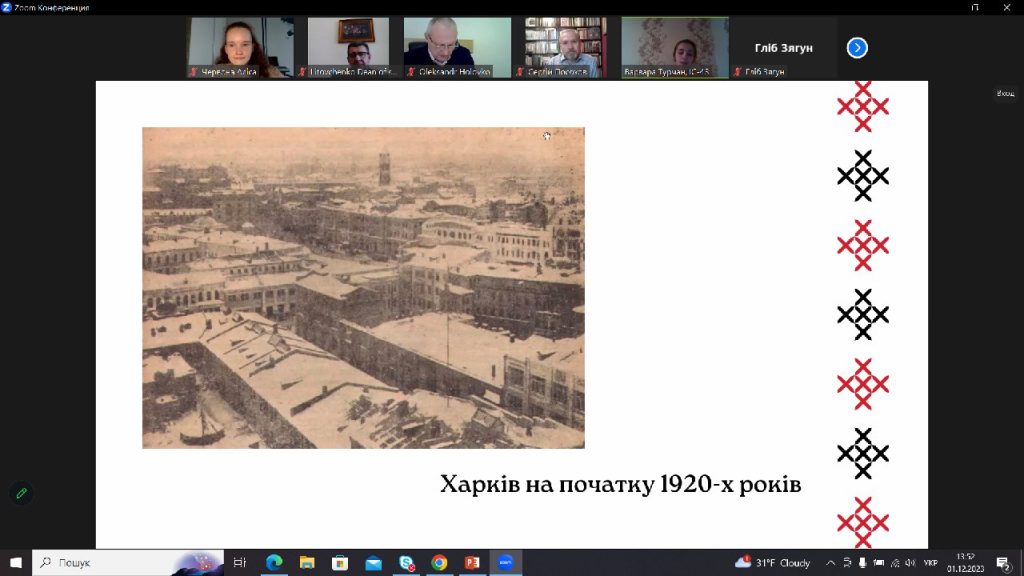1024x576 pixels.
Task: Open the battery status tray icon
Action: [x=879, y=562]
